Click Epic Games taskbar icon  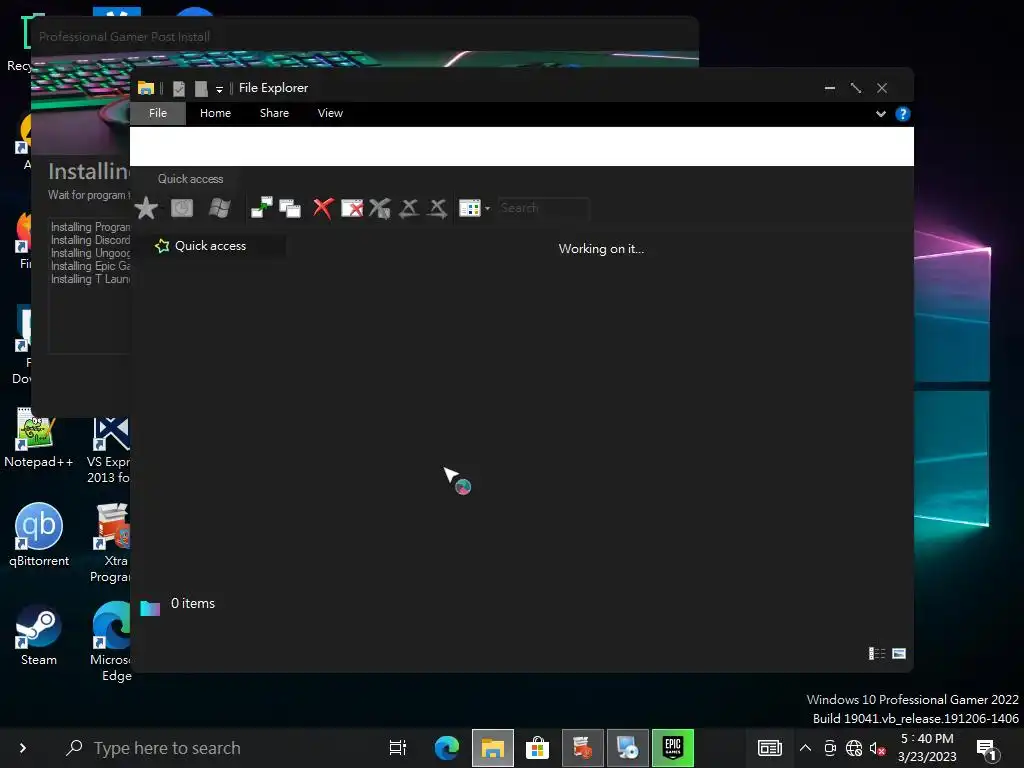[x=673, y=748]
